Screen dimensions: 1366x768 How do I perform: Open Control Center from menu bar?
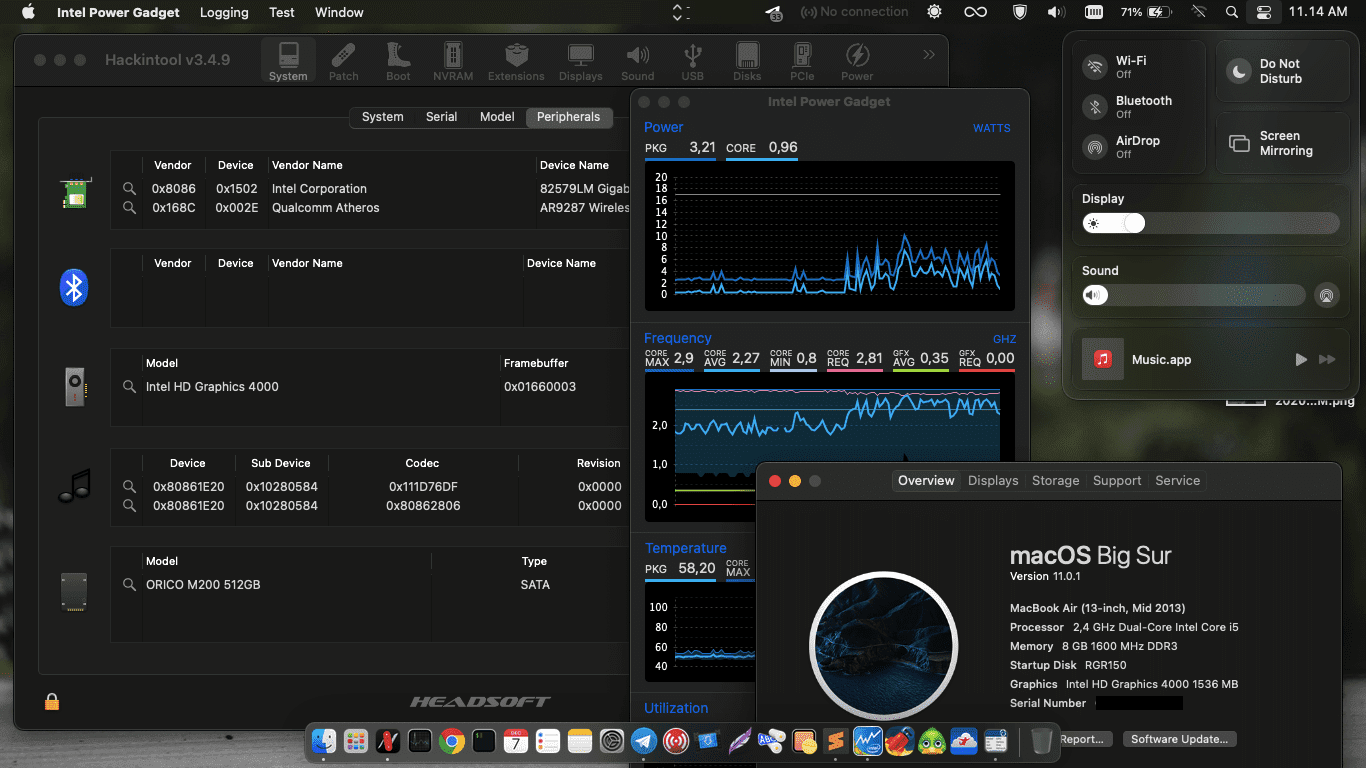click(1264, 12)
